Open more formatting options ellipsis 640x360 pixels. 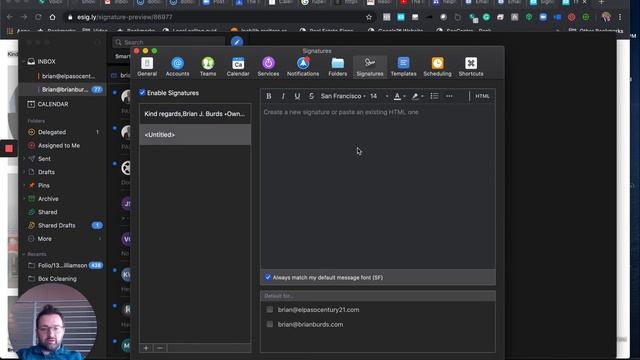(x=449, y=96)
